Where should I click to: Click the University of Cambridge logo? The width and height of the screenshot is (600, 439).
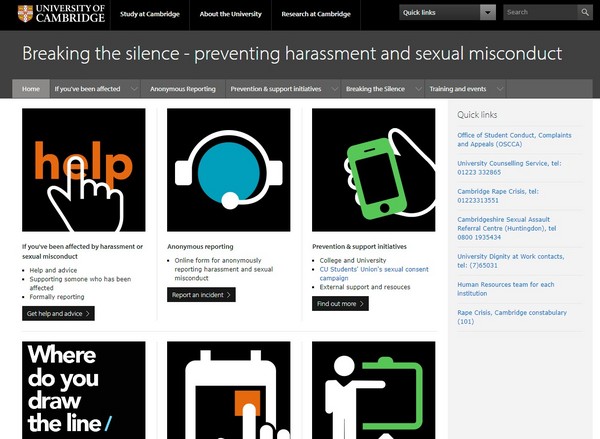[54, 13]
